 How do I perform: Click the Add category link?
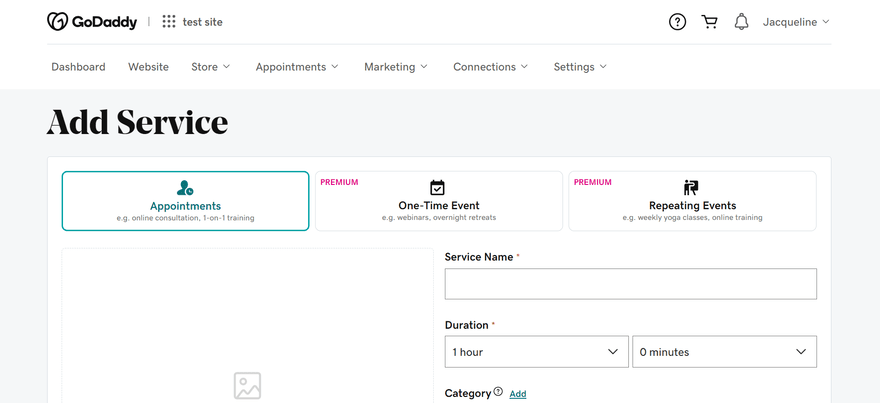pyautogui.click(x=517, y=394)
